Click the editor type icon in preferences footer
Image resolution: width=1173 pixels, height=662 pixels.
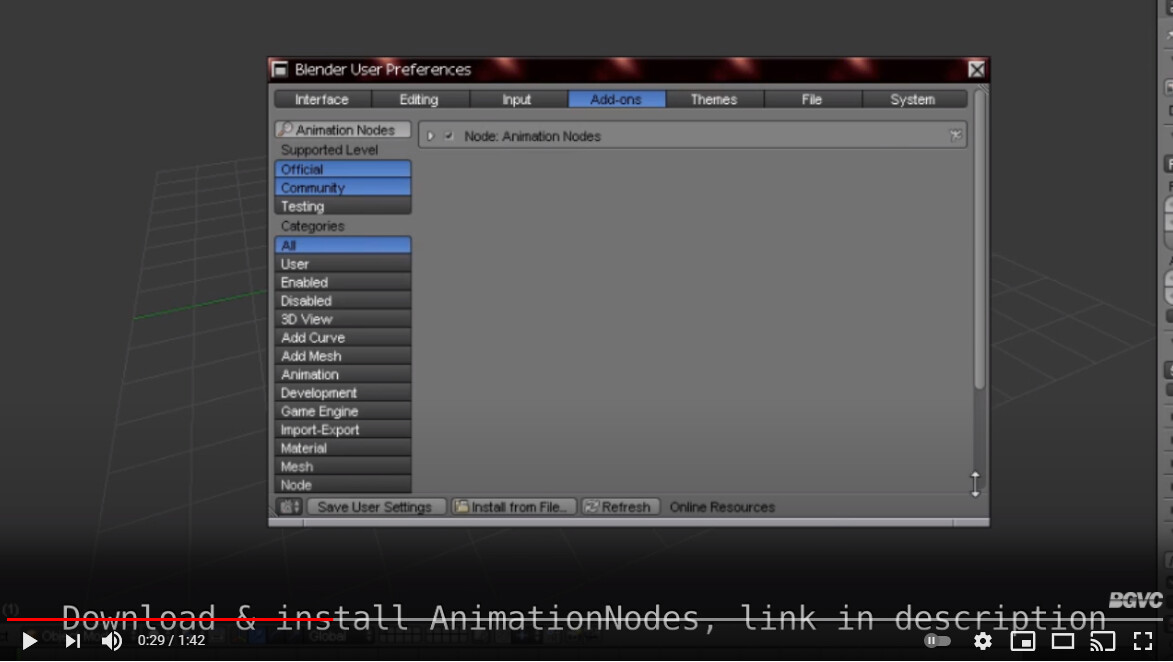click(290, 507)
